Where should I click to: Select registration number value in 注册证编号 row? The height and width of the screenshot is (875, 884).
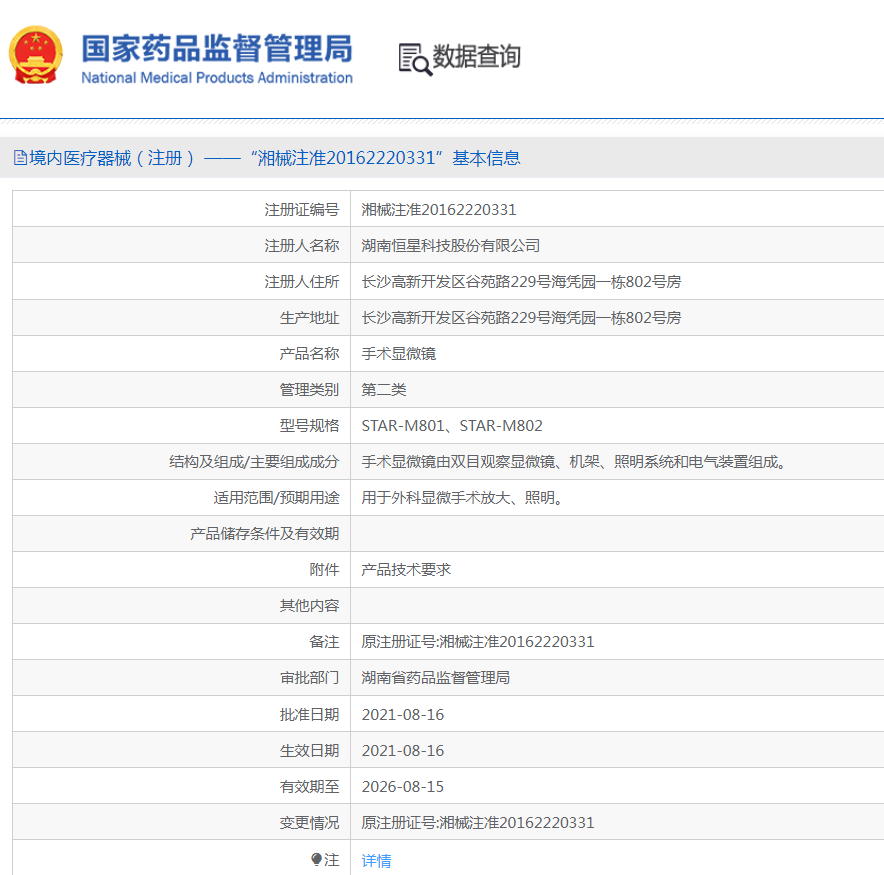[x=439, y=210]
